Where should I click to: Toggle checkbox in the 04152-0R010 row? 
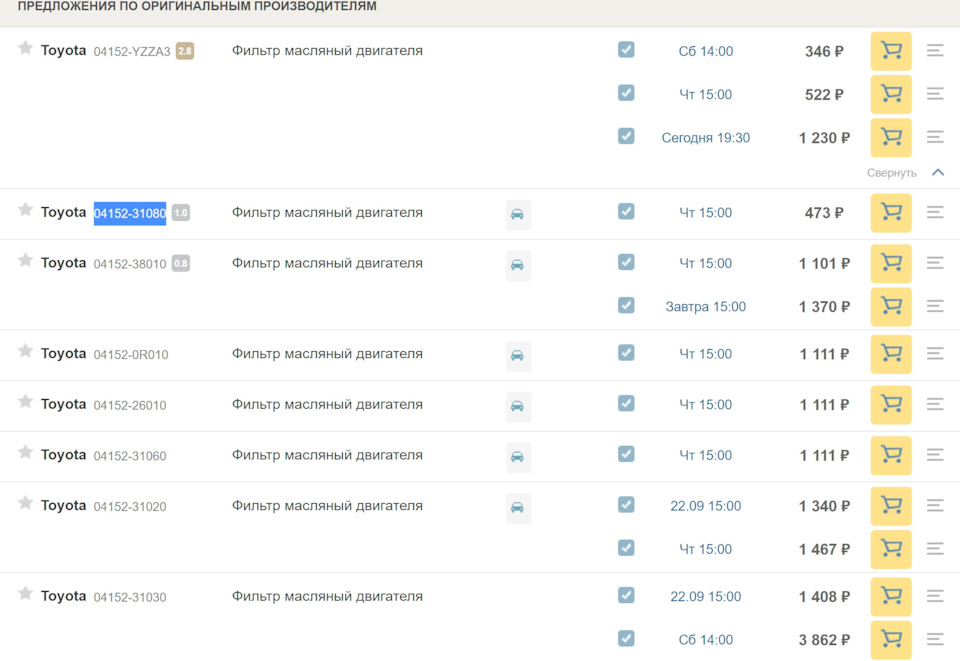626,353
